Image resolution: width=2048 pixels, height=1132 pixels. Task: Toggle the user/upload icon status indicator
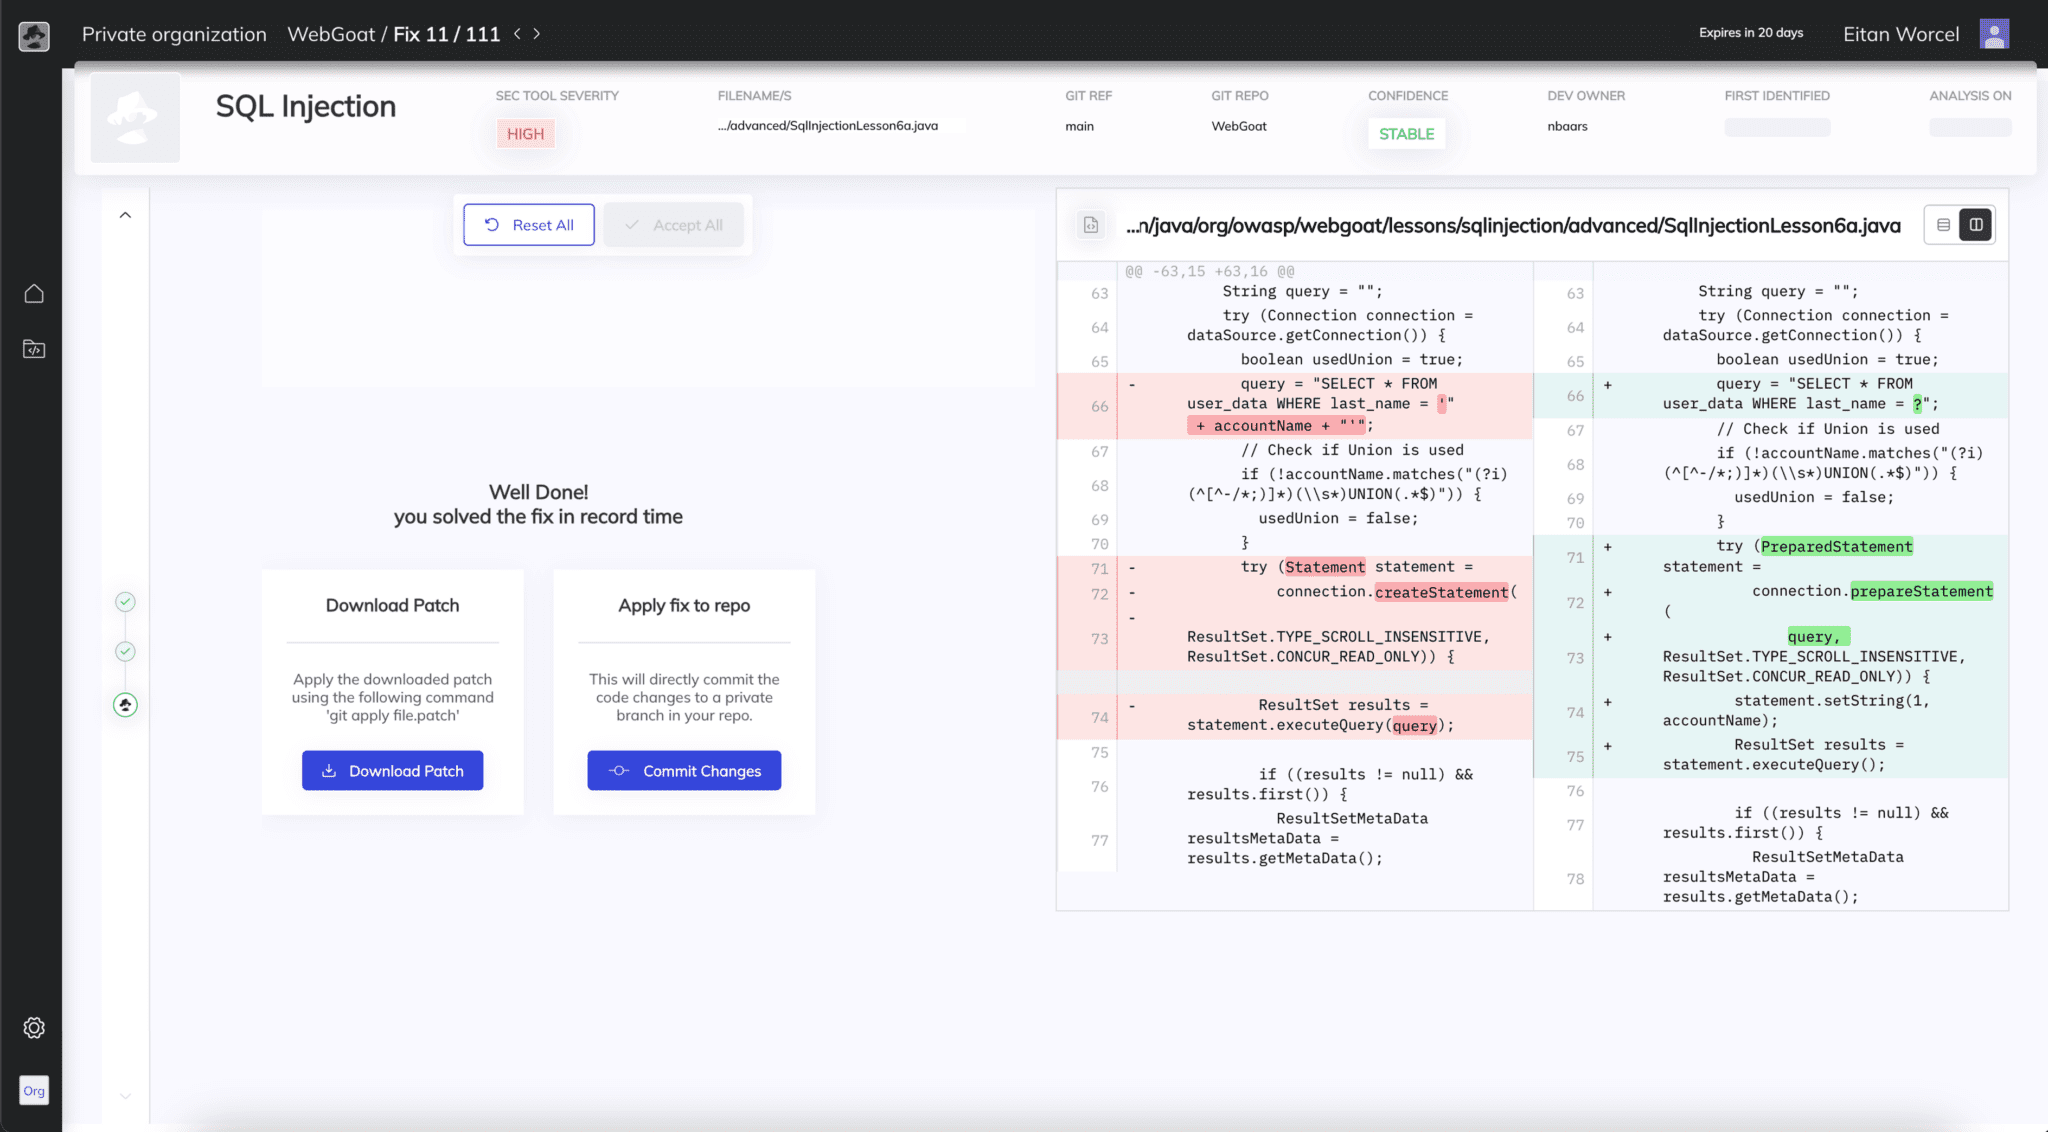coord(124,703)
